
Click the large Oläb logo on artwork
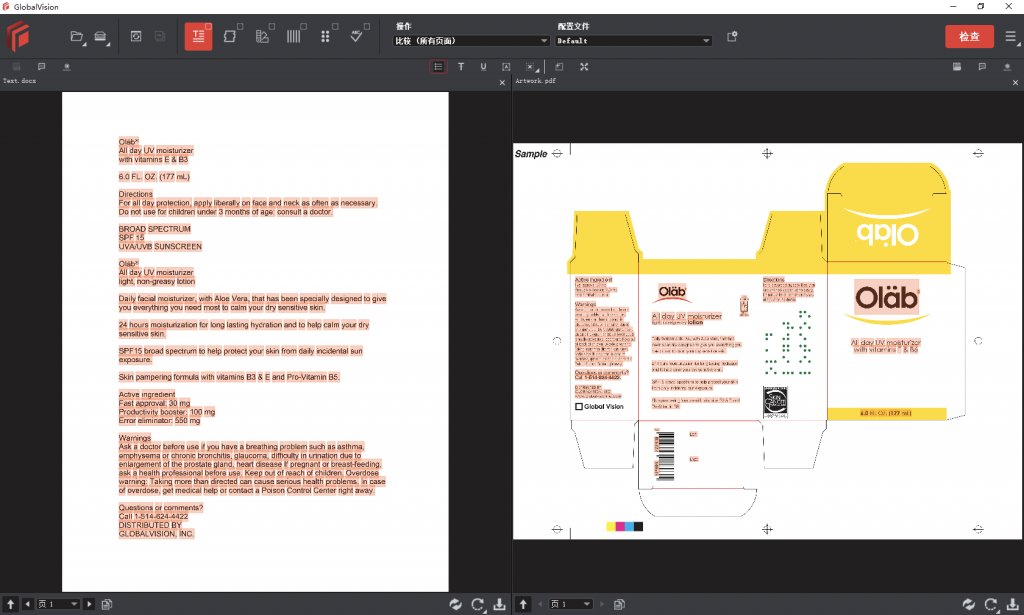pyautogui.click(x=887, y=298)
